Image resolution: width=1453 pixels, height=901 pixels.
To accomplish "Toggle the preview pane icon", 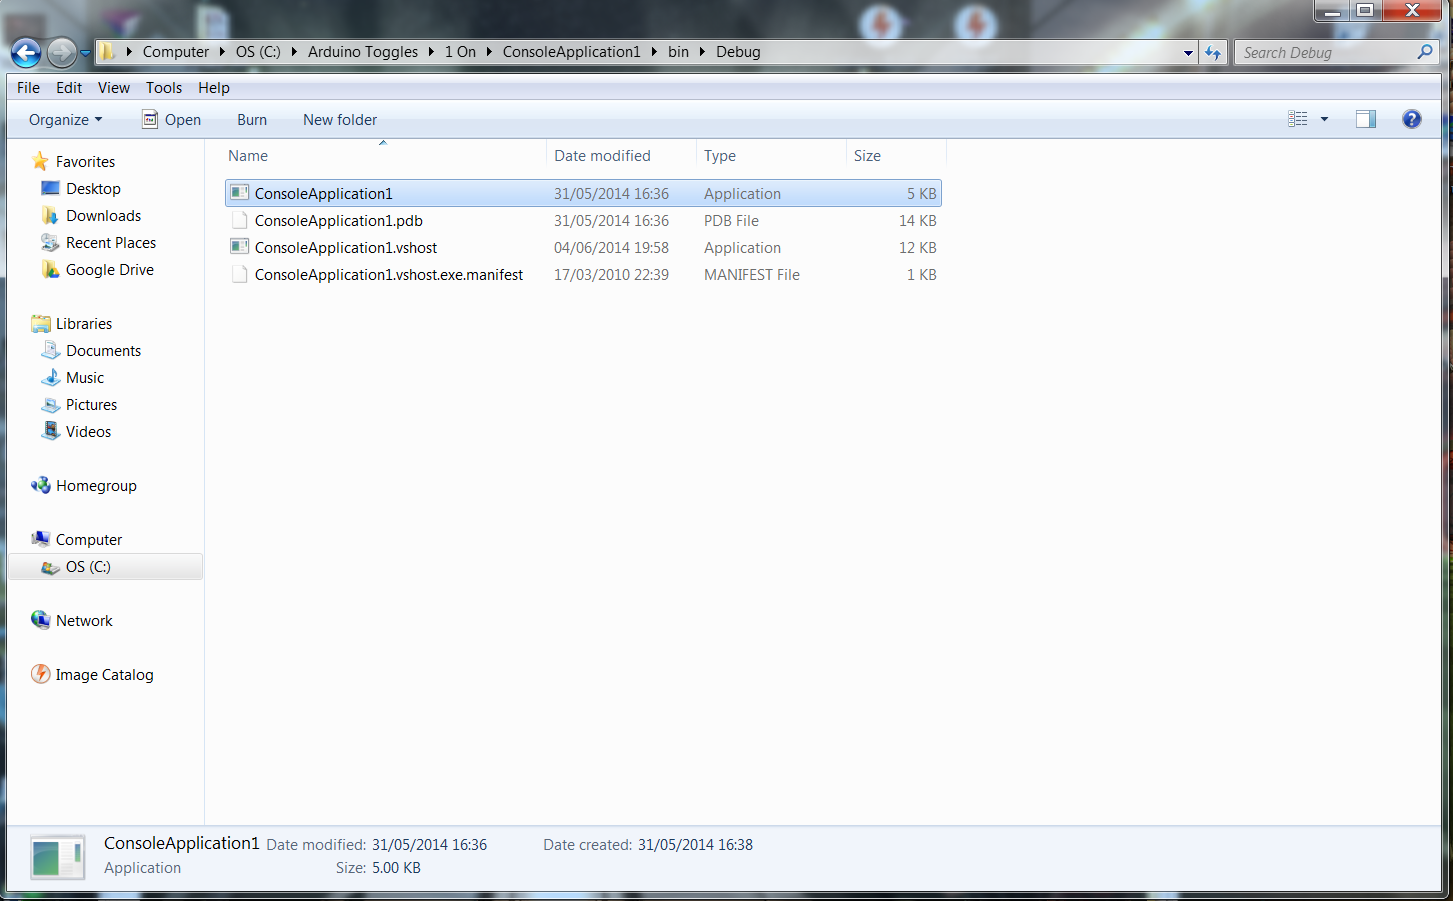I will point(1365,119).
